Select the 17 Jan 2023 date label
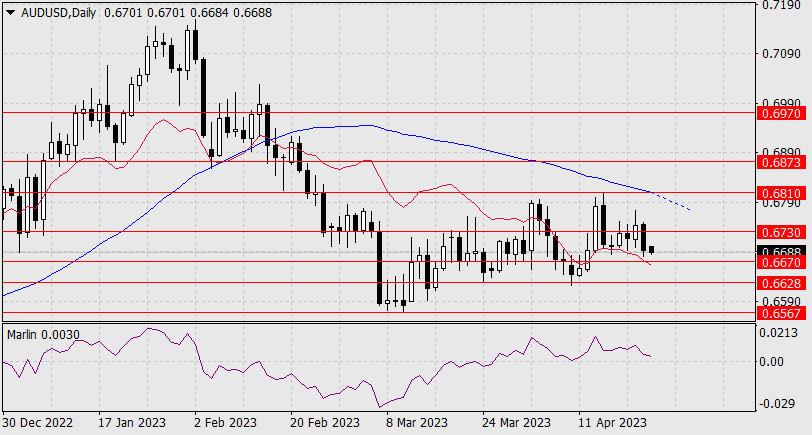 (x=132, y=423)
